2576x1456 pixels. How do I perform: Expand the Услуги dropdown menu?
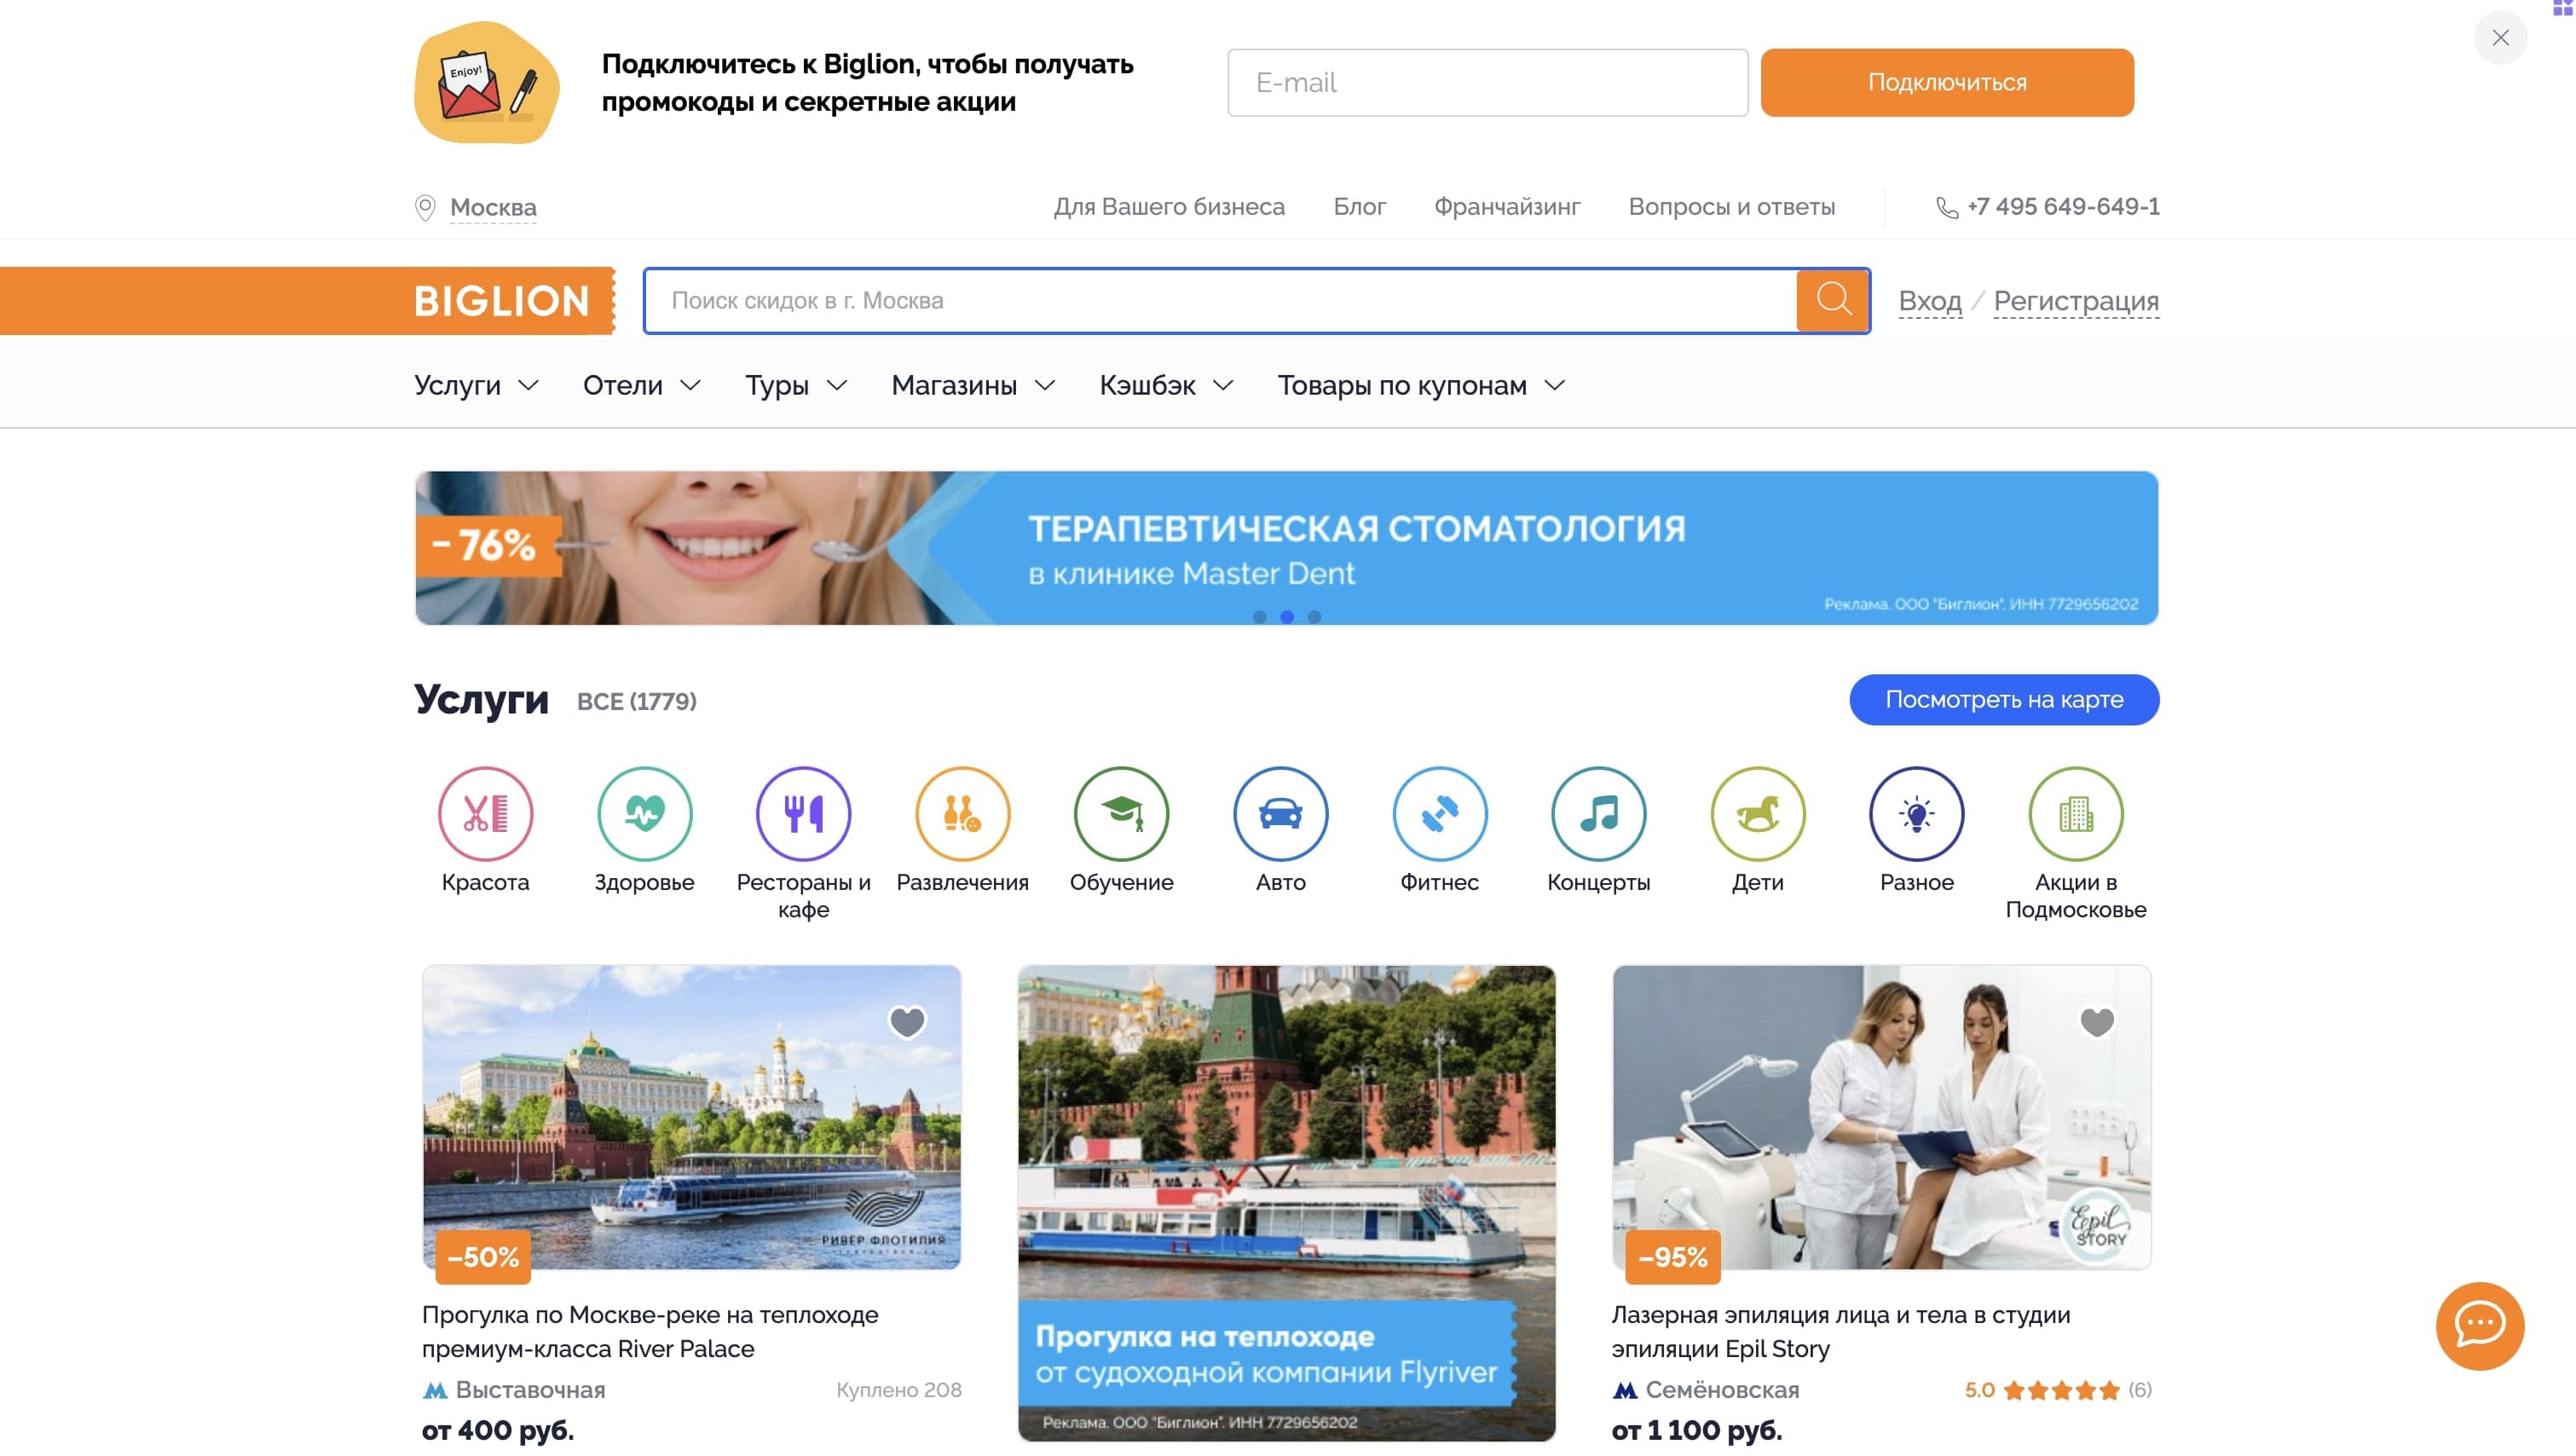click(477, 385)
